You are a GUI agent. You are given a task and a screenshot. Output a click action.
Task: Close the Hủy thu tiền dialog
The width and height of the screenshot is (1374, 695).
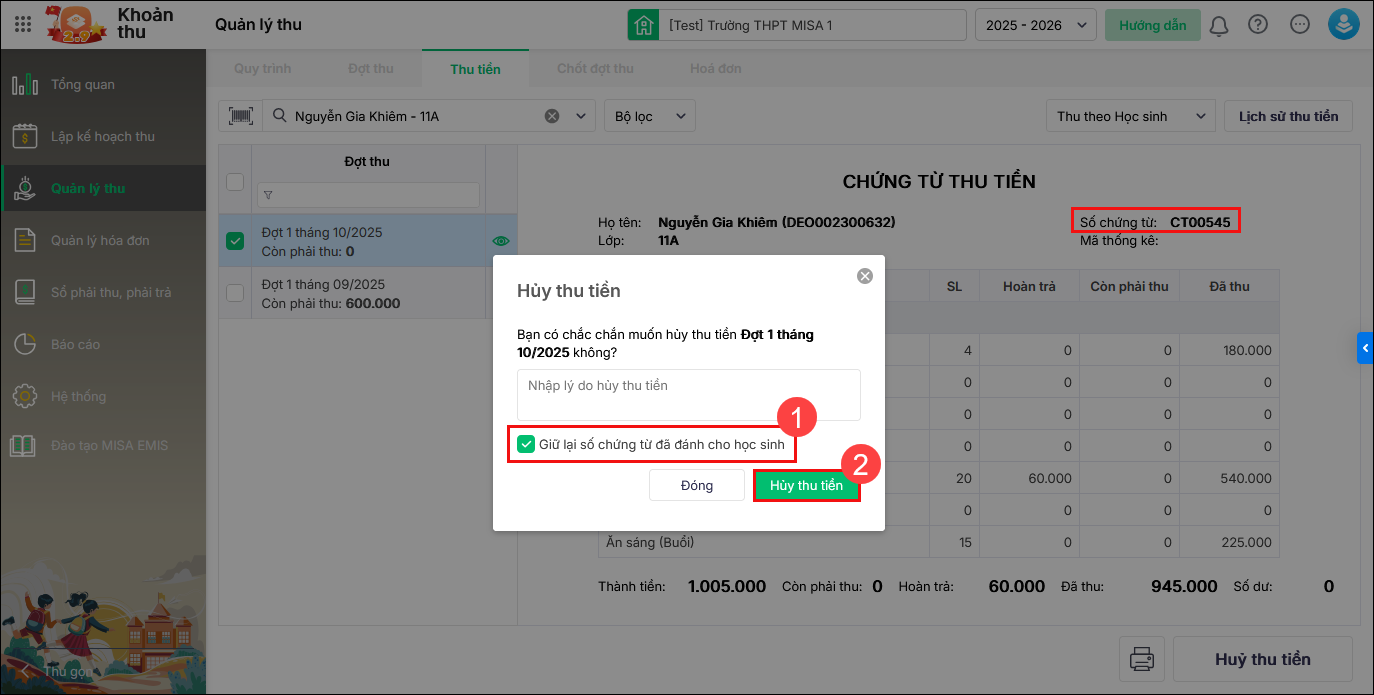[x=865, y=276]
